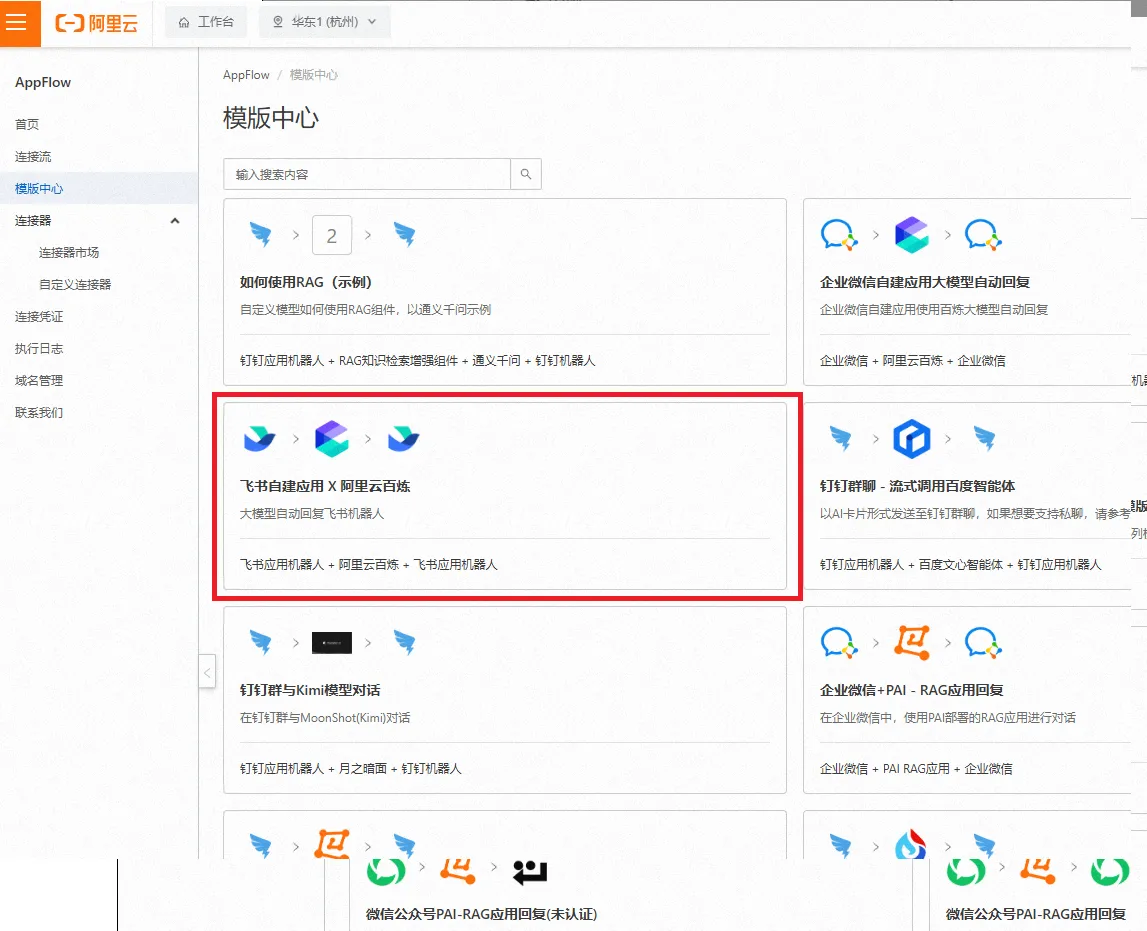
Task: Open 连接凭证 in sidebar
Action: (x=39, y=317)
